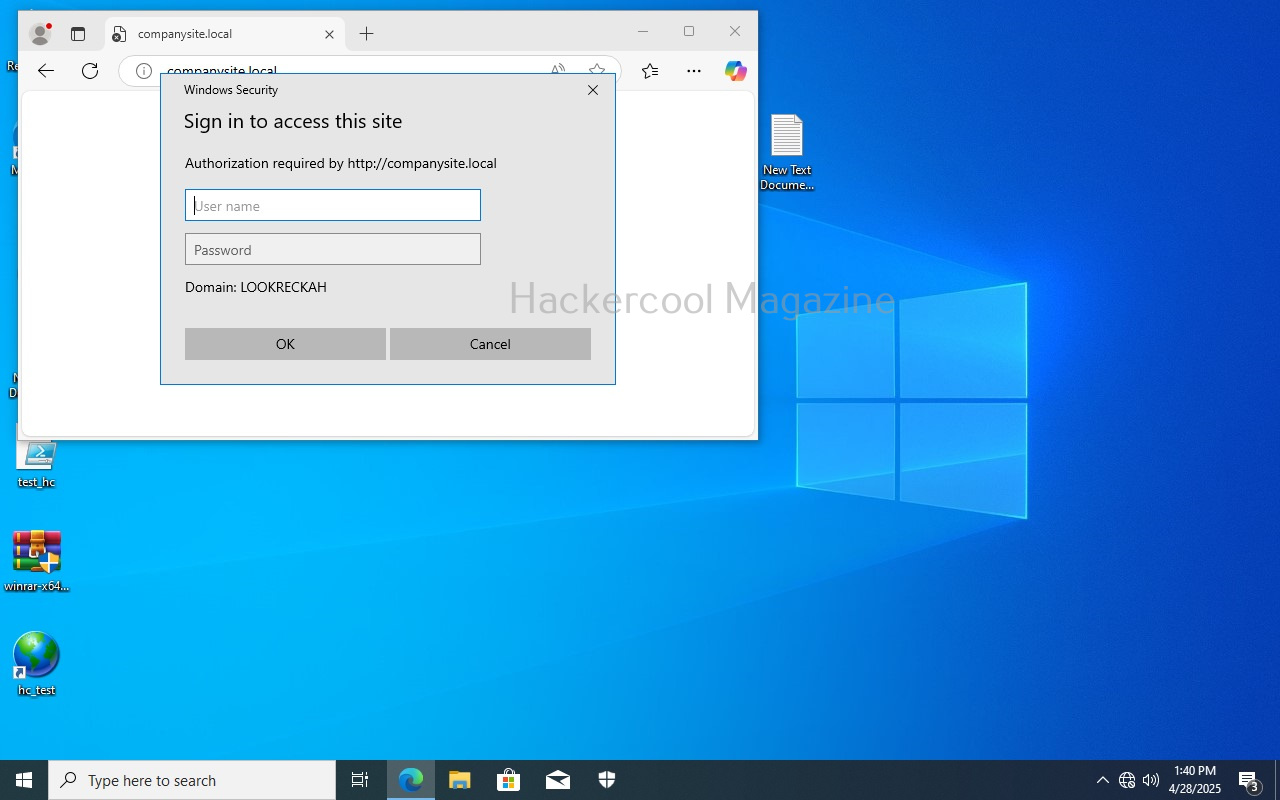Open the volume control in system tray
This screenshot has width=1280, height=800.
pyautogui.click(x=1151, y=780)
